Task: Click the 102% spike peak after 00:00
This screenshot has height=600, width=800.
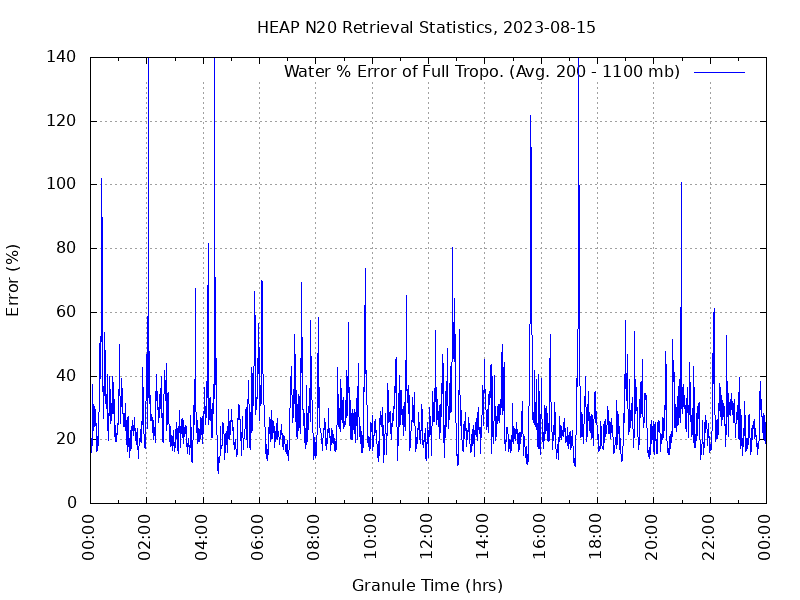Action: click(x=102, y=179)
